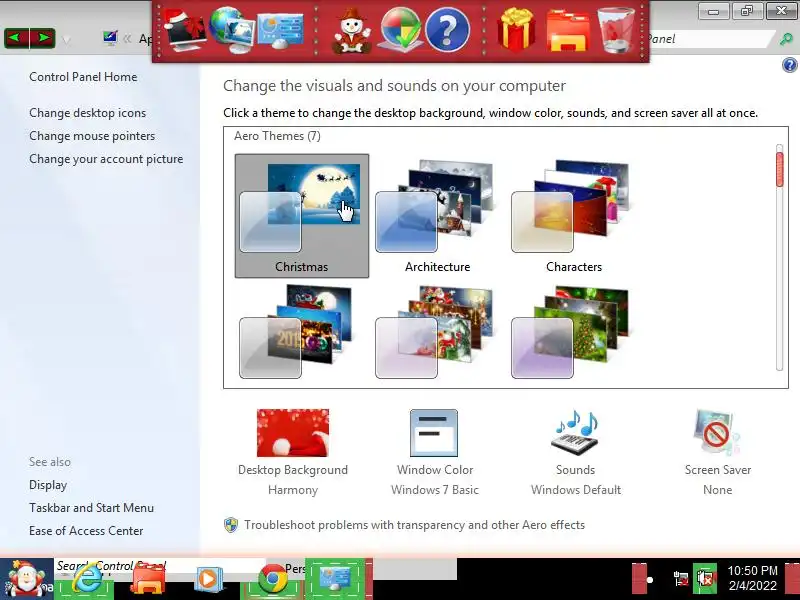The image size is (800, 600).
Task: Click the None screen saver label
Action: pos(717,490)
